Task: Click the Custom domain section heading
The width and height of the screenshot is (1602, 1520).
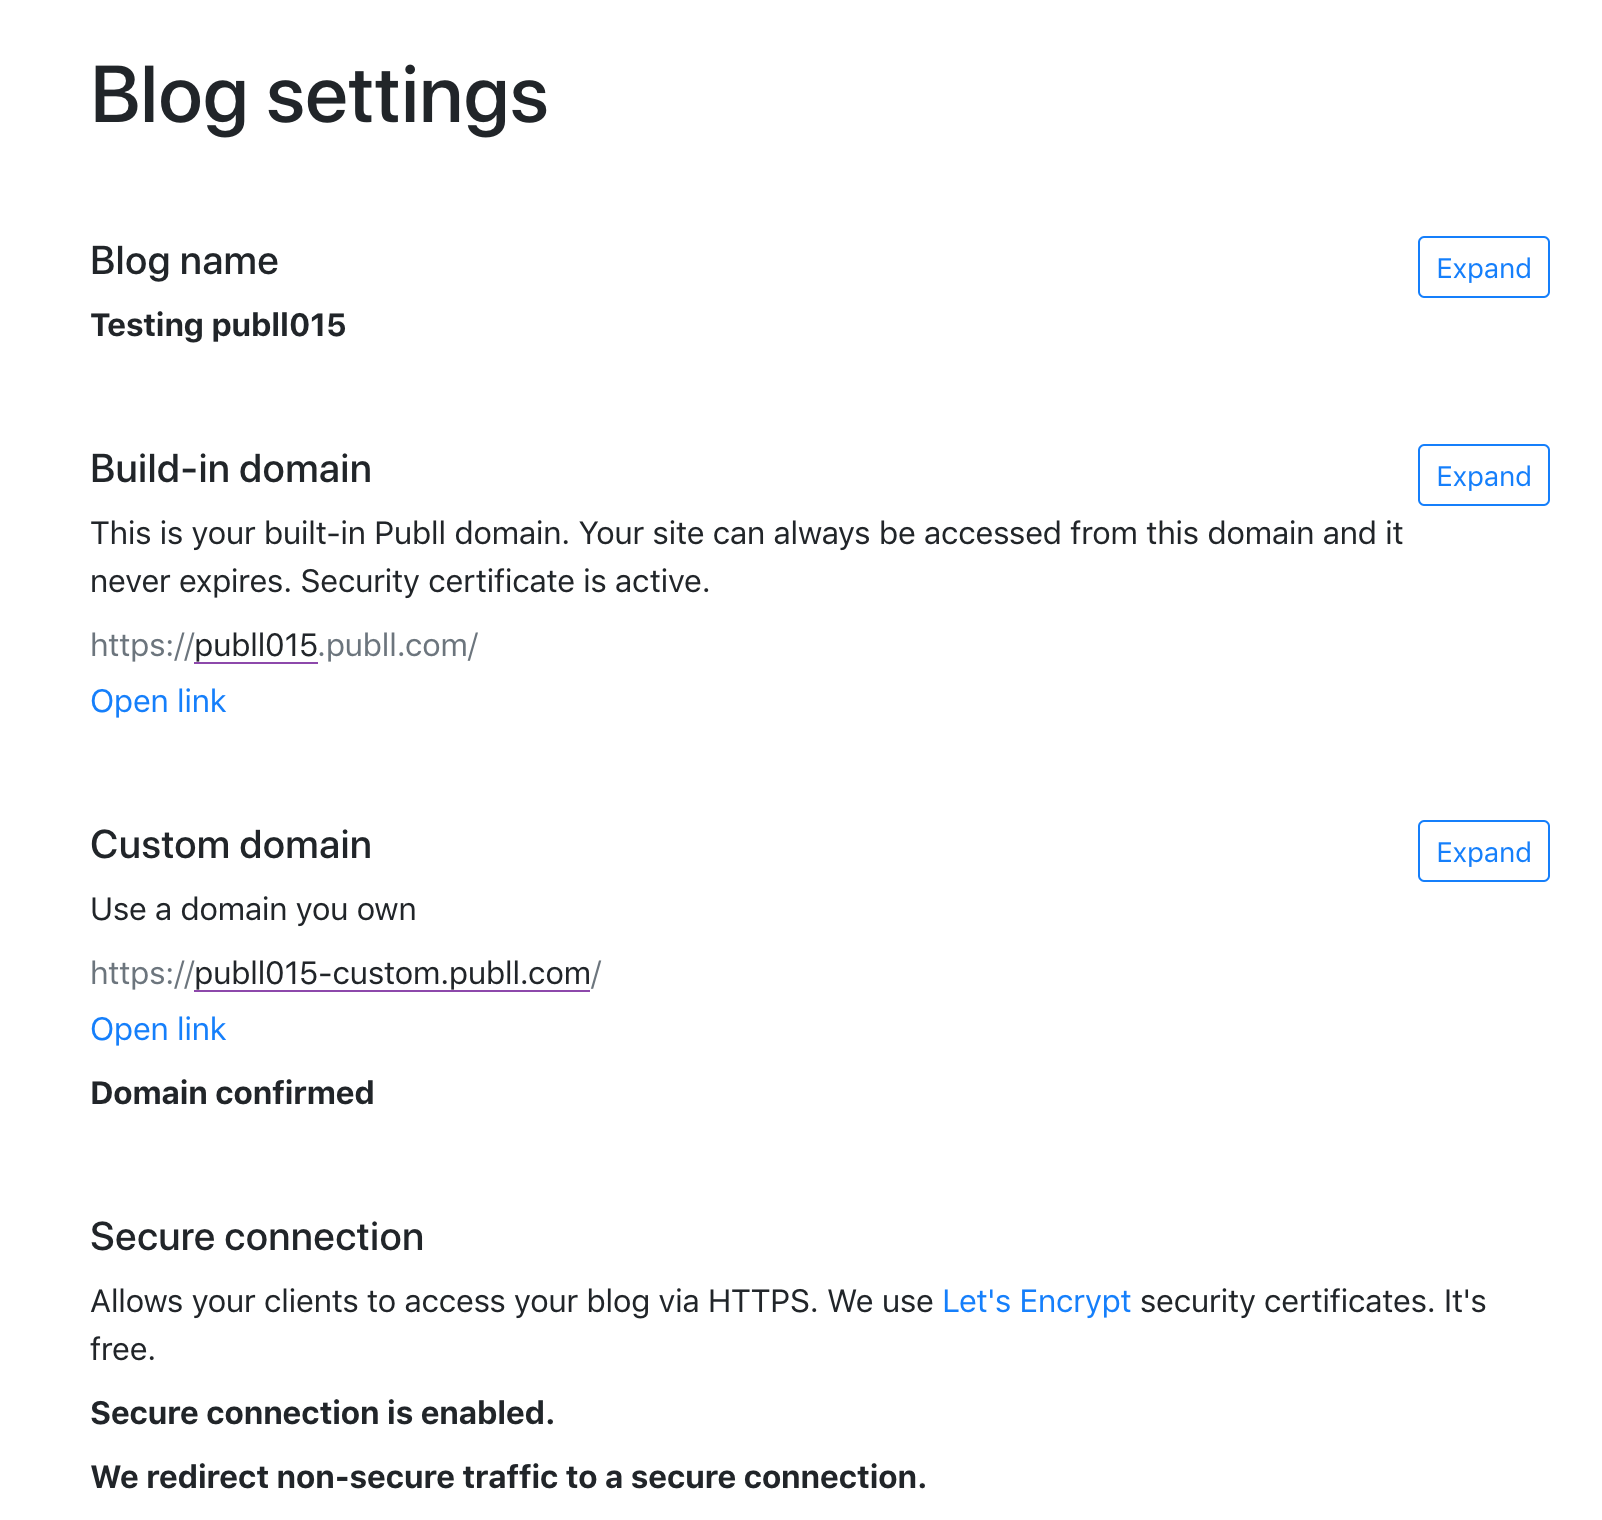Action: [231, 845]
